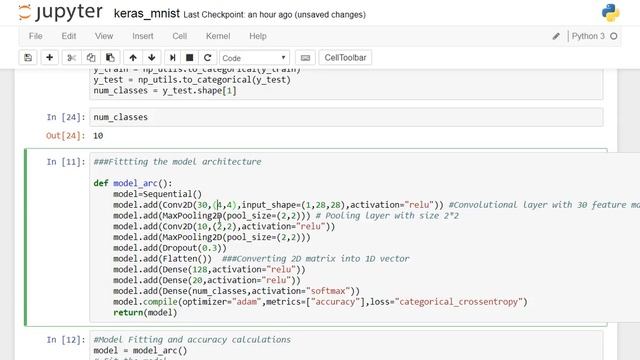The height and width of the screenshot is (360, 640).
Task: Click the Jupyter logo
Action: pos(60,13)
